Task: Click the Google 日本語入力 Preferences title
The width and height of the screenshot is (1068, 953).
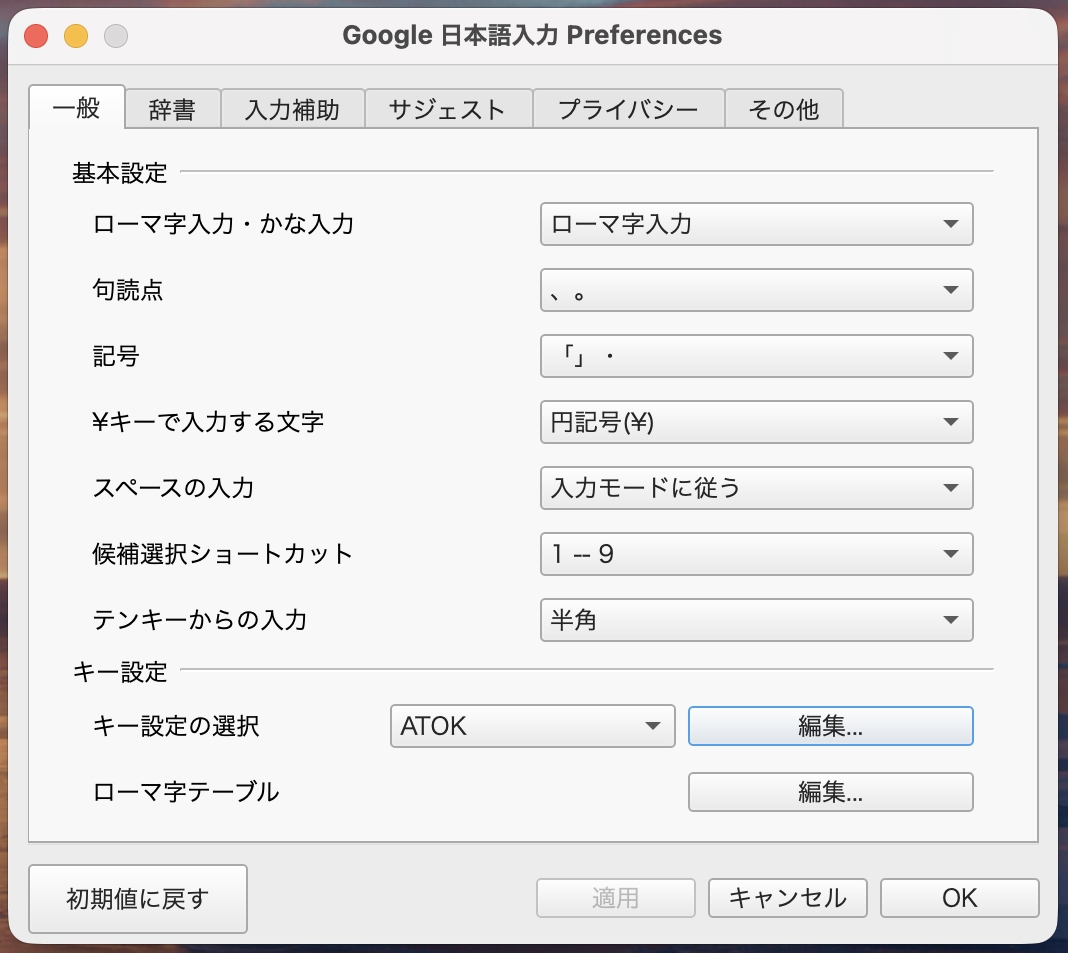Action: coord(532,35)
